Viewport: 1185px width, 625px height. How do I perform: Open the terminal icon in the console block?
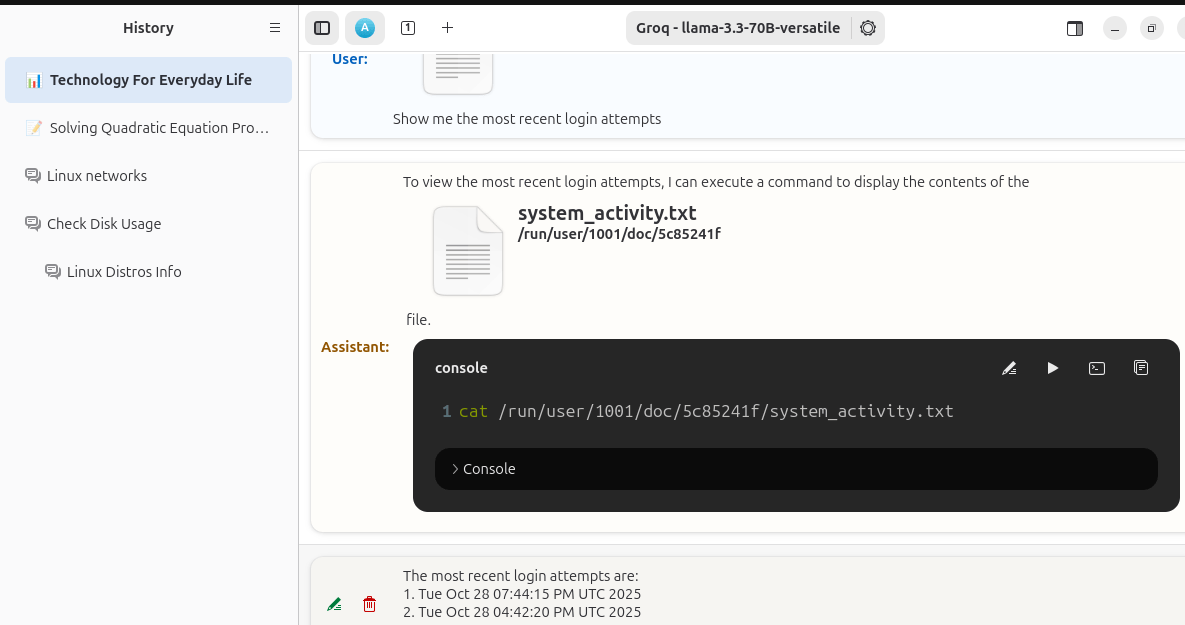click(1097, 368)
